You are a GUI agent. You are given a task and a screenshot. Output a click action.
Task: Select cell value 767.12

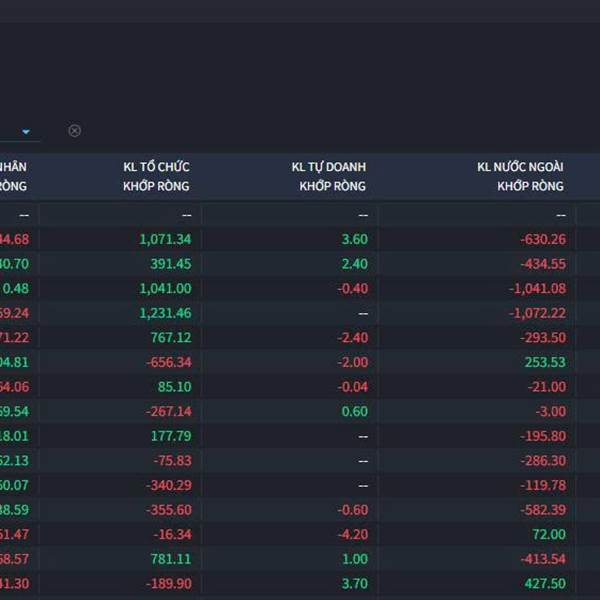point(171,338)
